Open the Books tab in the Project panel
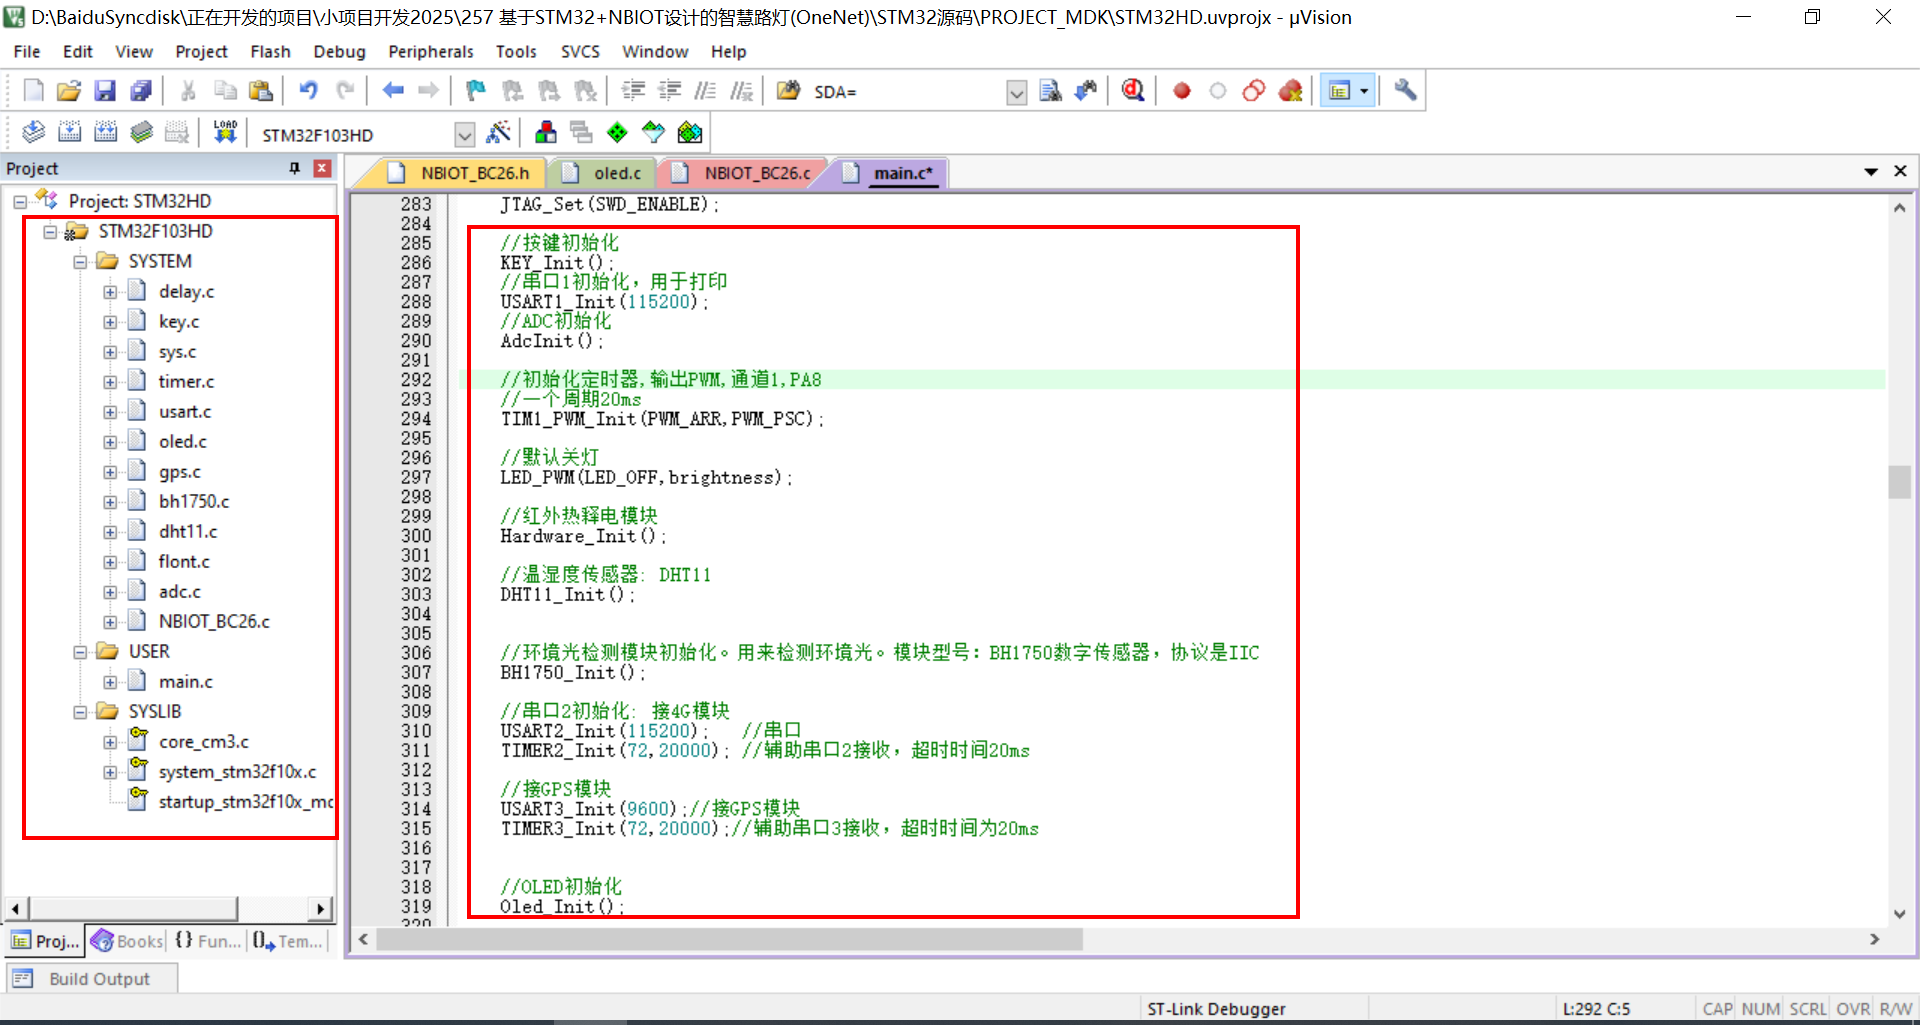This screenshot has width=1920, height=1025. click(127, 941)
